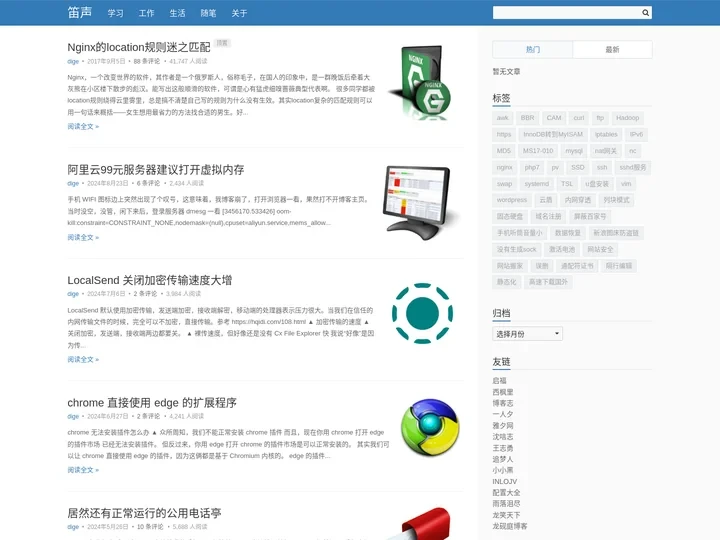Click the monitor thumbnail of 阿里云 article
The height and width of the screenshot is (540, 720).
(421, 202)
